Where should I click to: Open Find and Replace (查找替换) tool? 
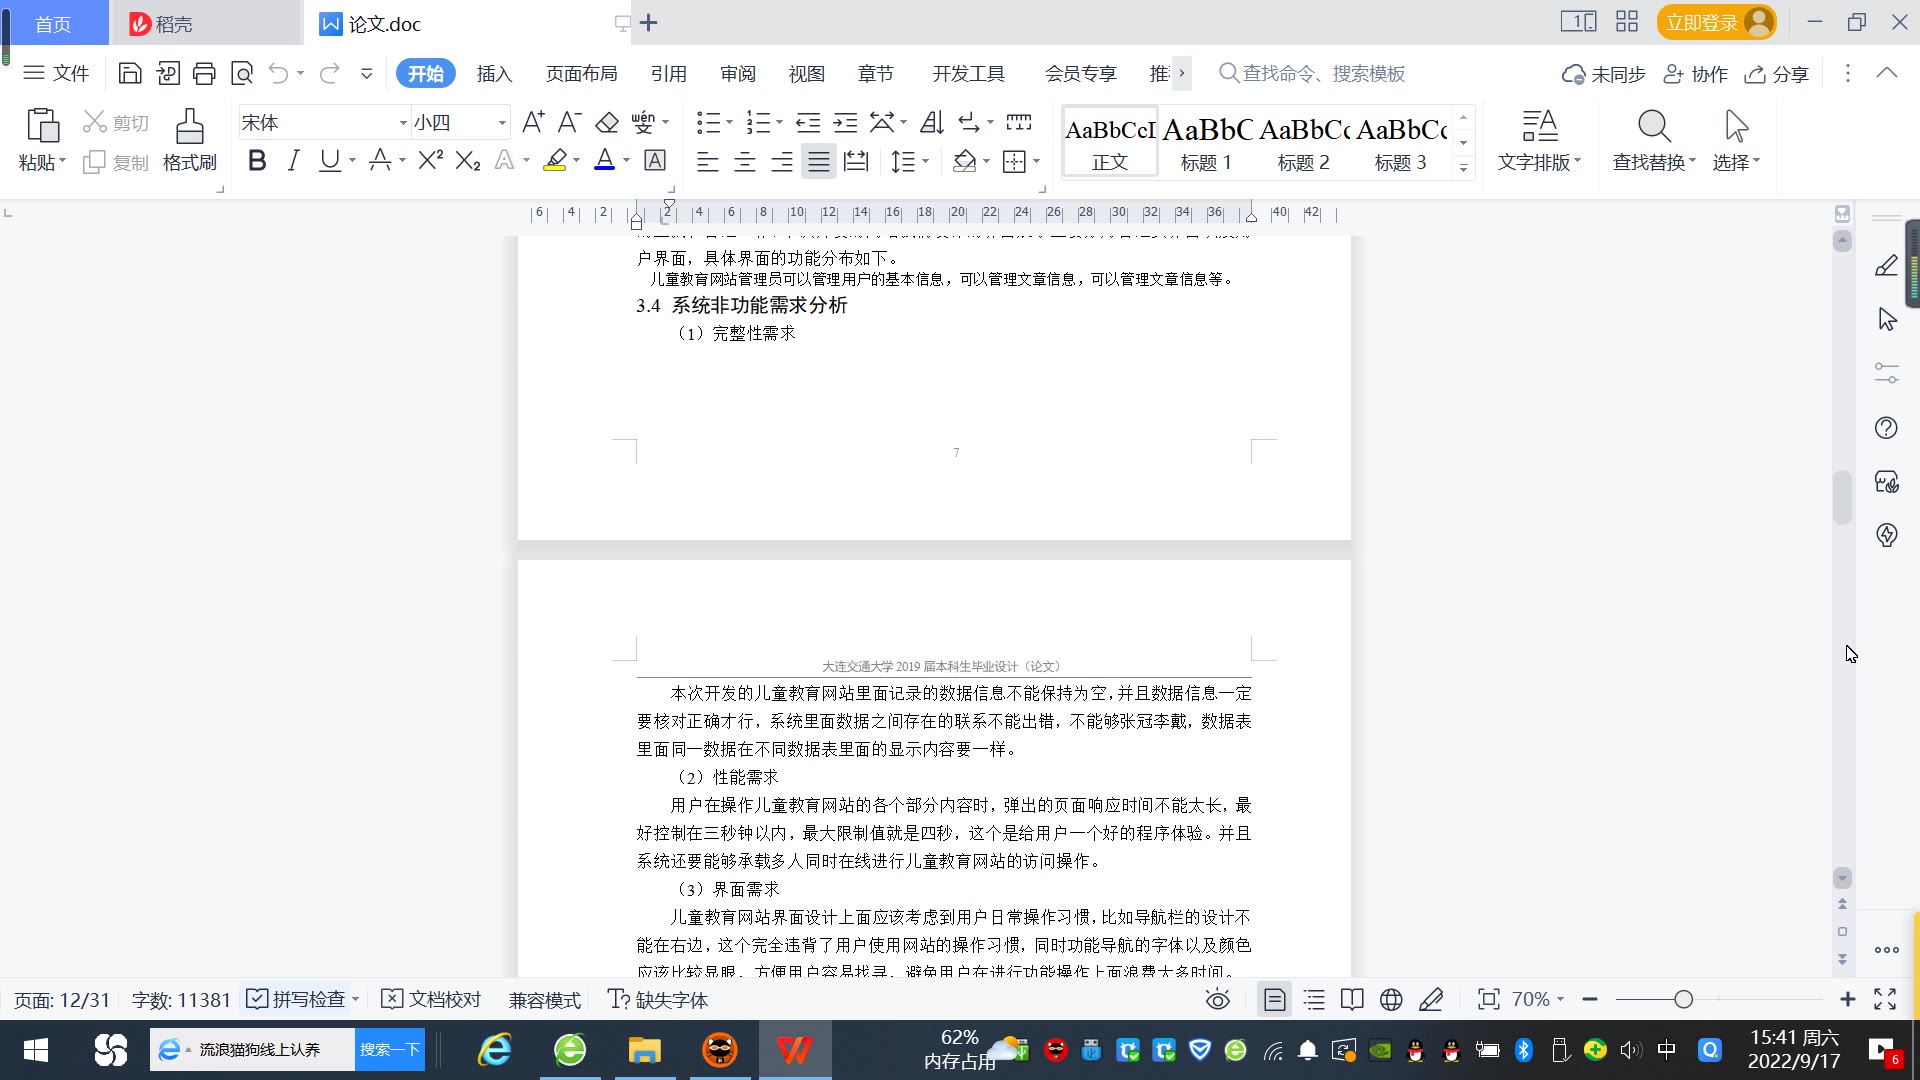click(1653, 139)
